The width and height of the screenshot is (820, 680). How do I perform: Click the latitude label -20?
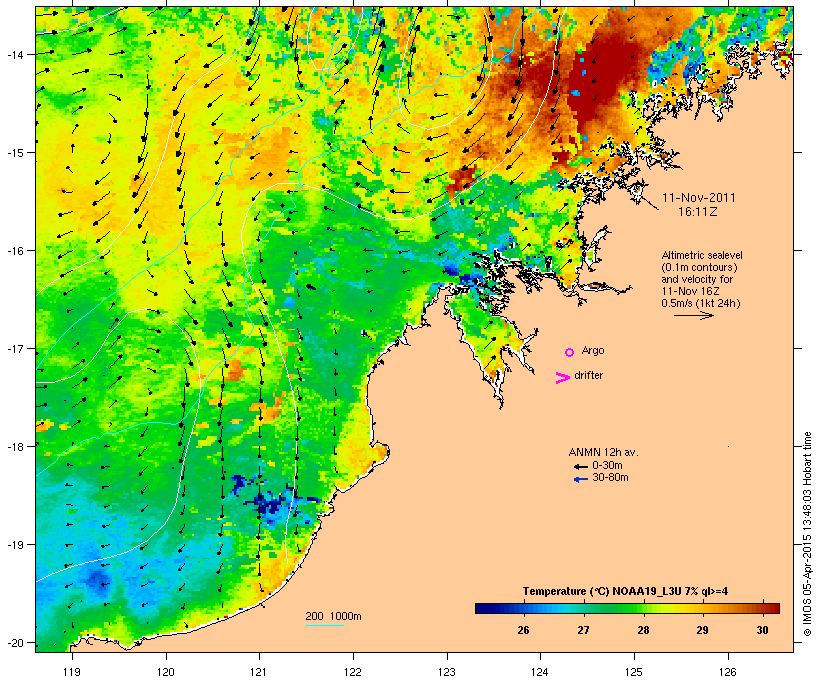coord(15,643)
